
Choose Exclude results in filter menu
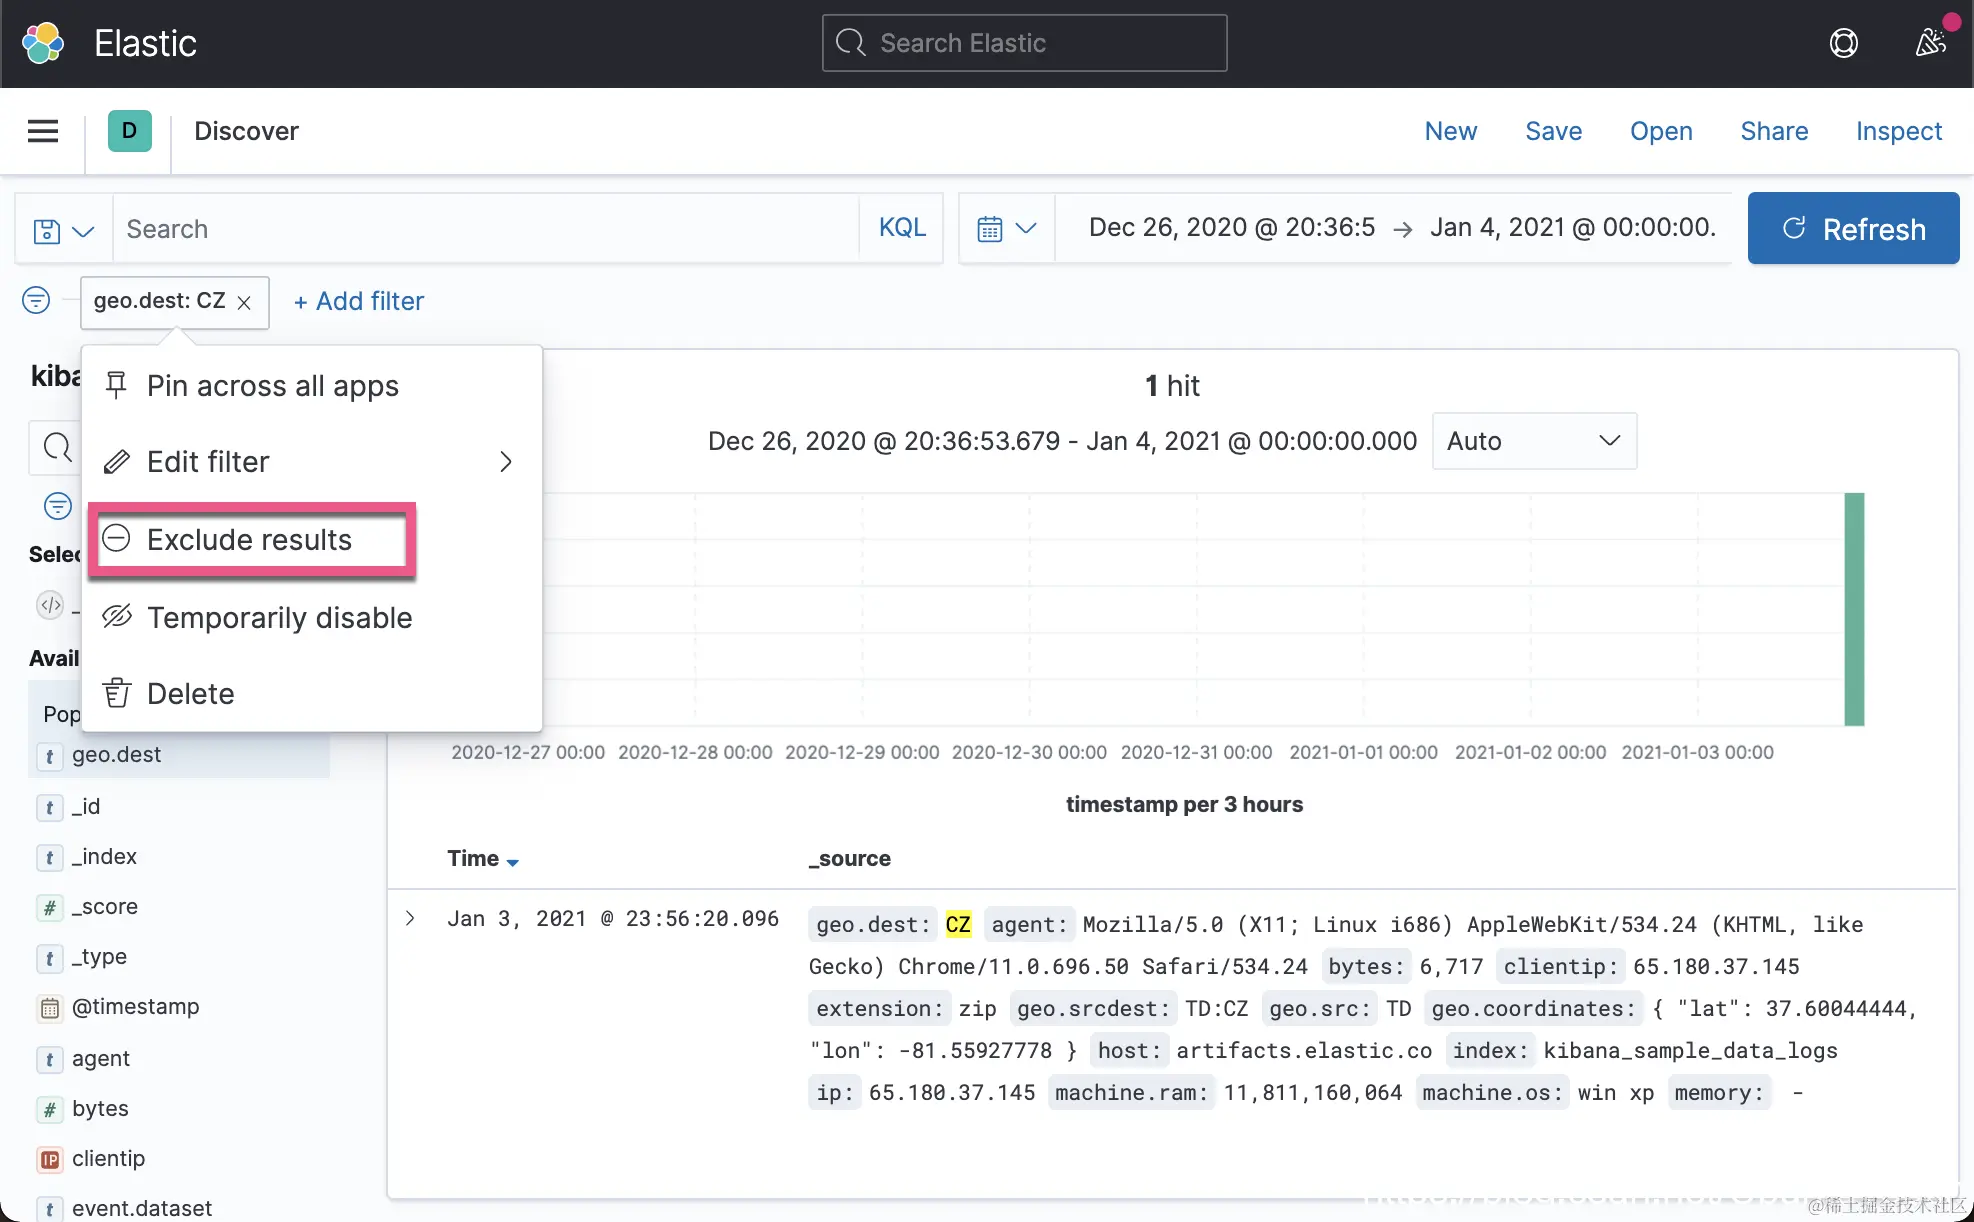pos(249,540)
